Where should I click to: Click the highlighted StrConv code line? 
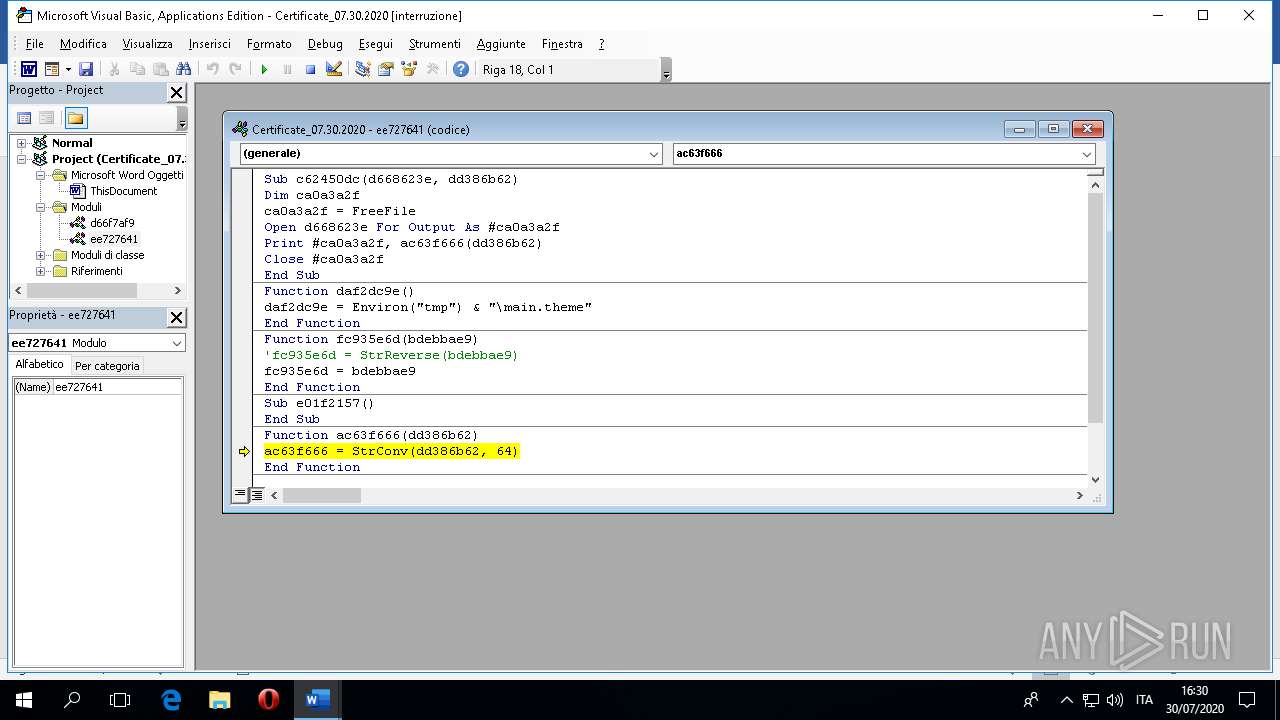(x=391, y=451)
